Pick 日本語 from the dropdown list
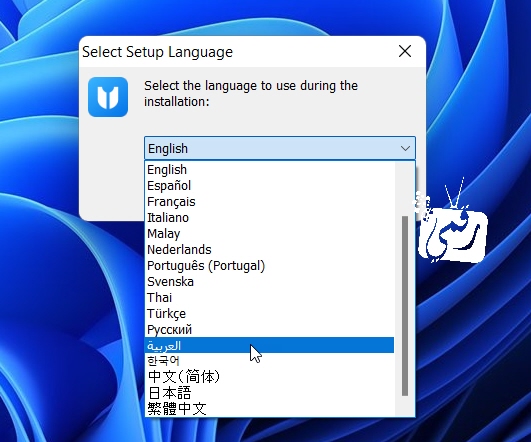This screenshot has height=442, width=531. [270, 393]
